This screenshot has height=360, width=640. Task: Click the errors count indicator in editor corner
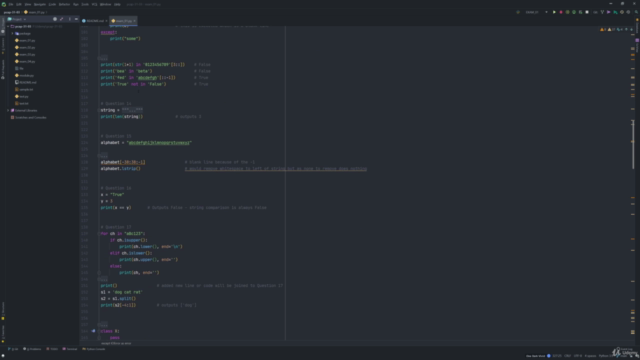pos(603,29)
